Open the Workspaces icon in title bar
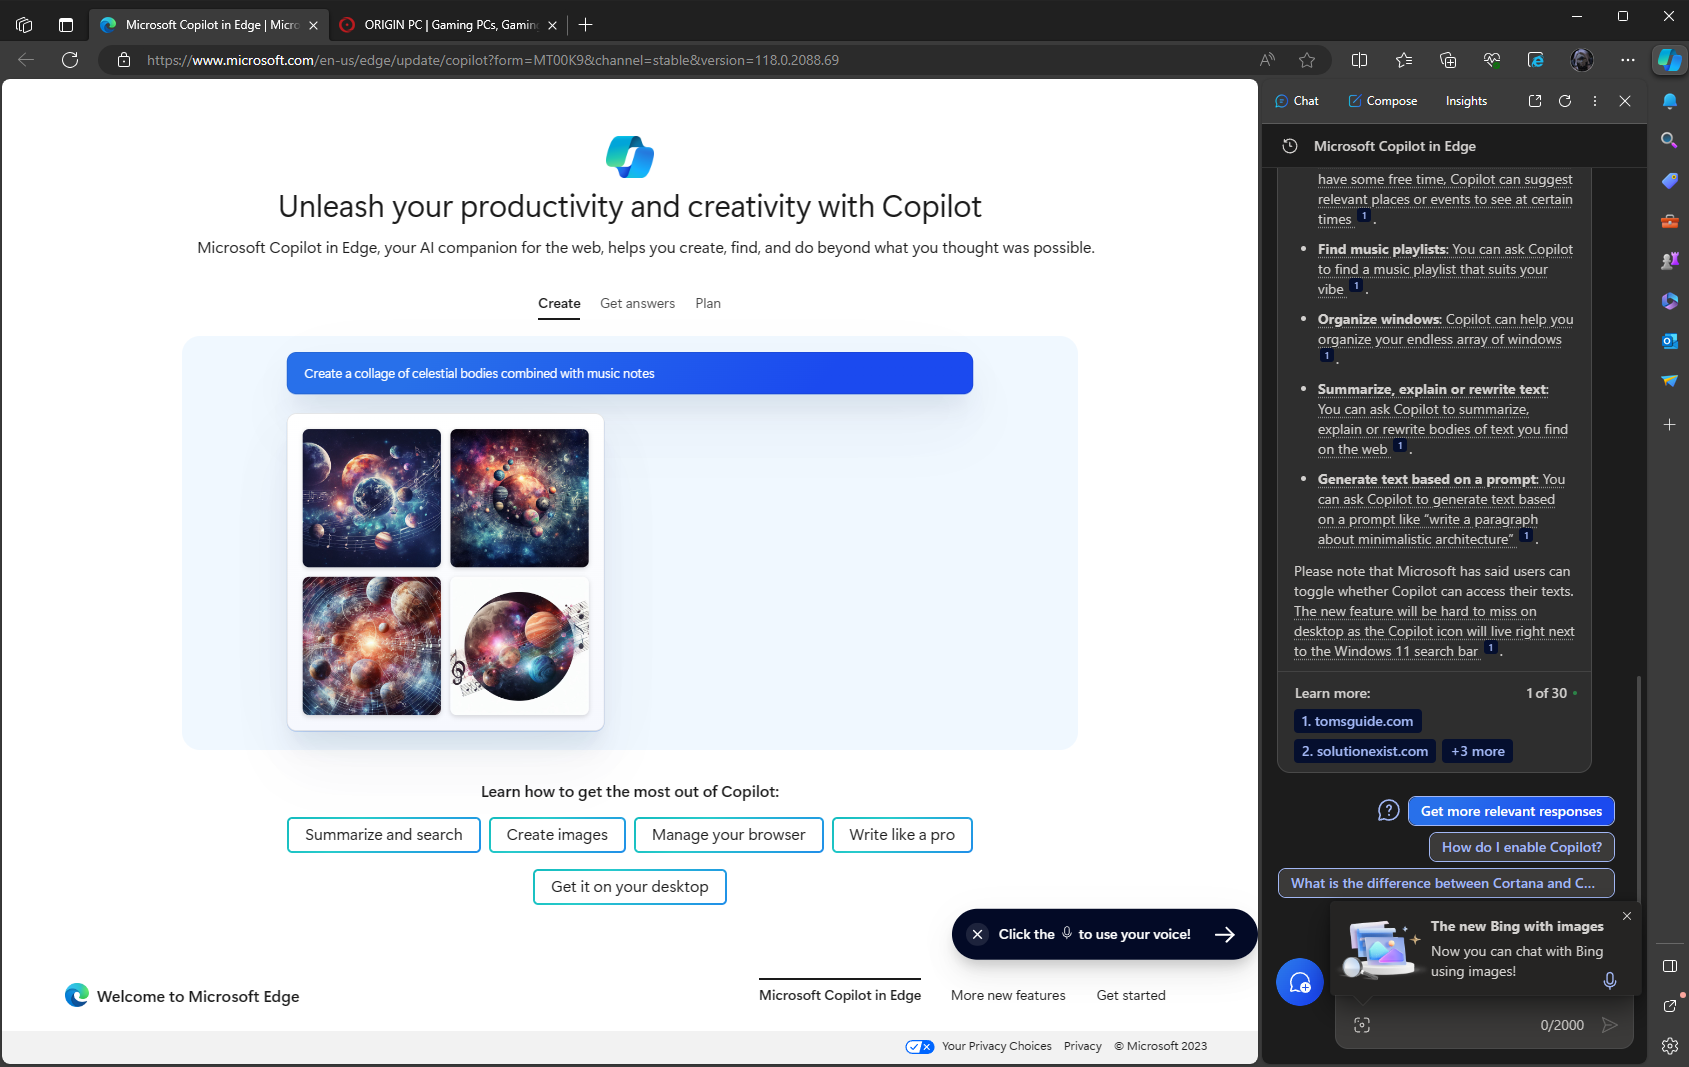This screenshot has width=1689, height=1067. coord(24,25)
